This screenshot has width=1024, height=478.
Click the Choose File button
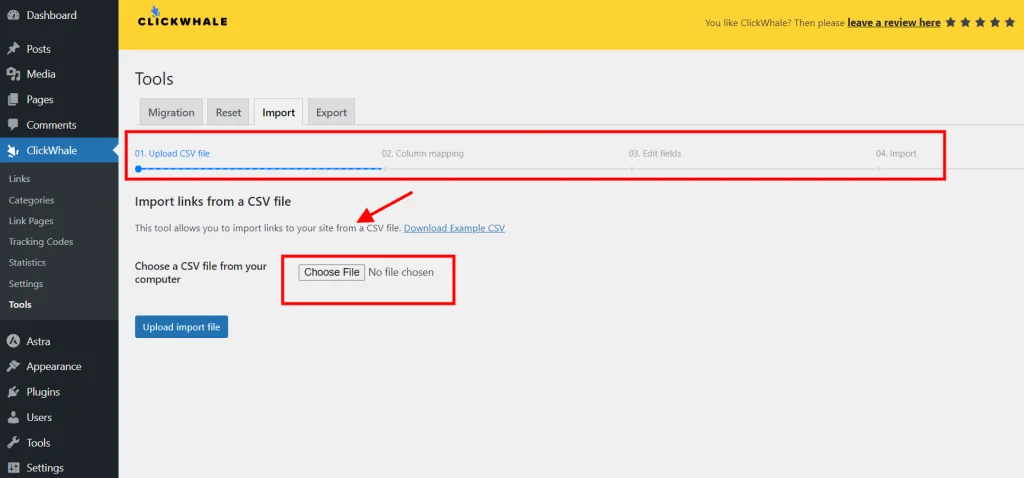(x=331, y=272)
